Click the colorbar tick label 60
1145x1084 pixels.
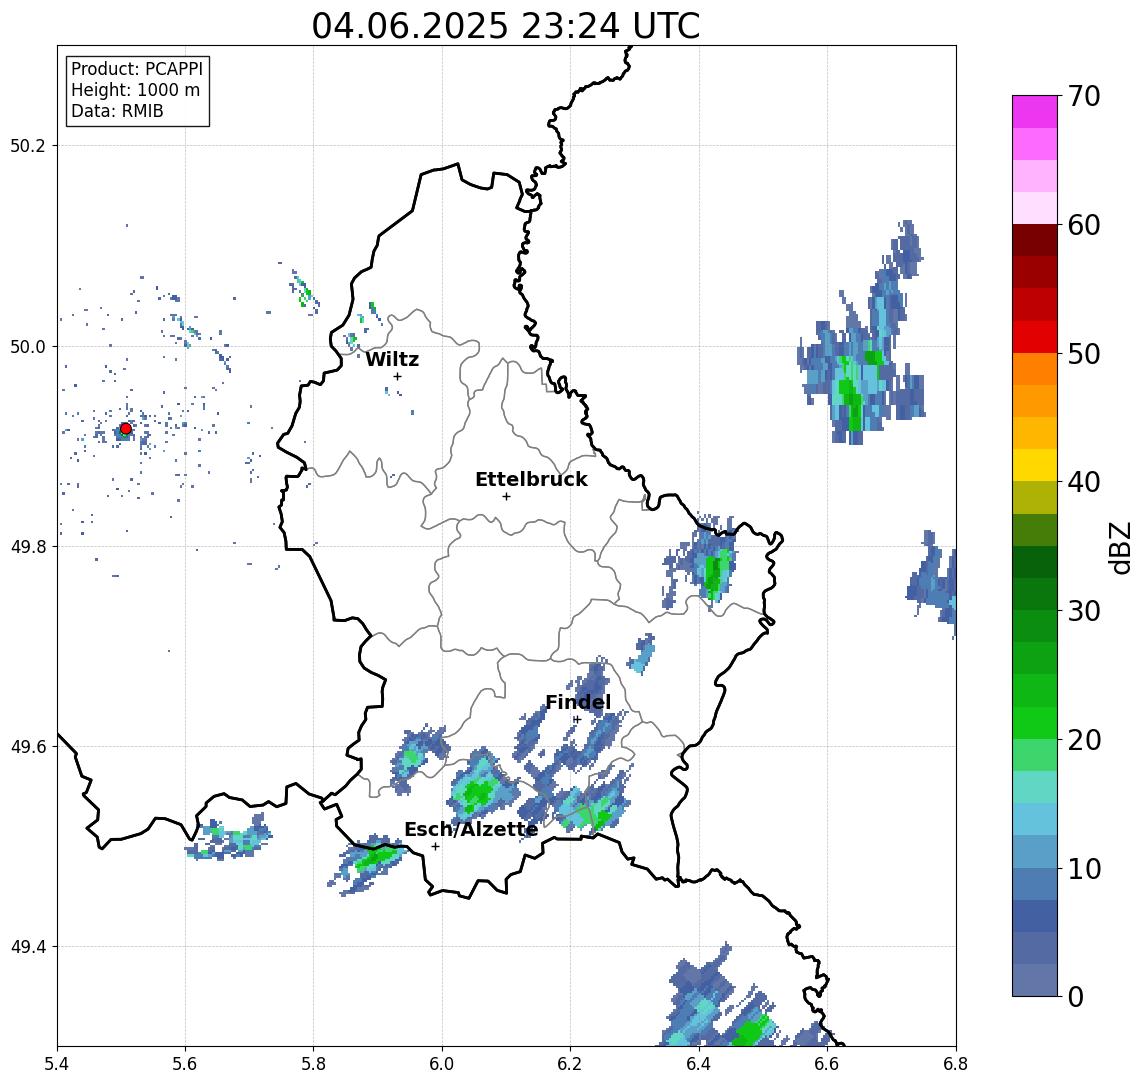point(1084,225)
